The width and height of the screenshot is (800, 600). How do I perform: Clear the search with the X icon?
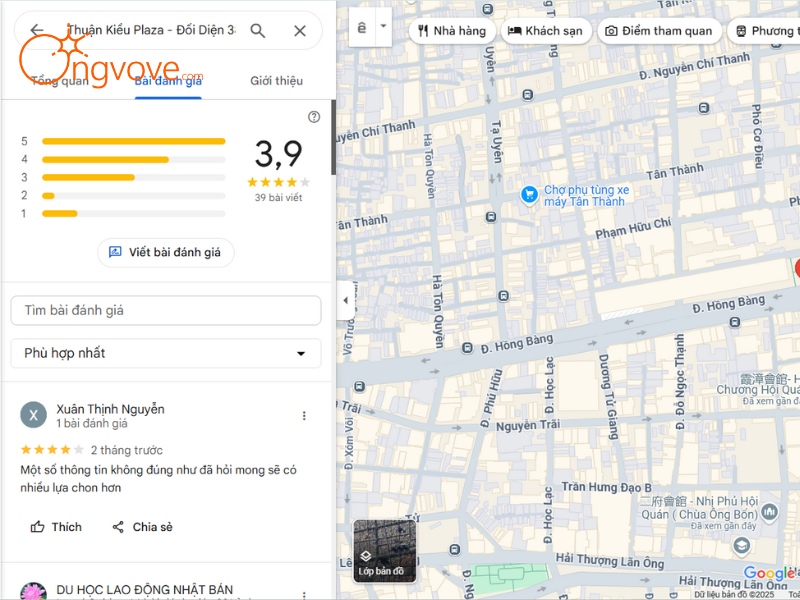click(300, 31)
